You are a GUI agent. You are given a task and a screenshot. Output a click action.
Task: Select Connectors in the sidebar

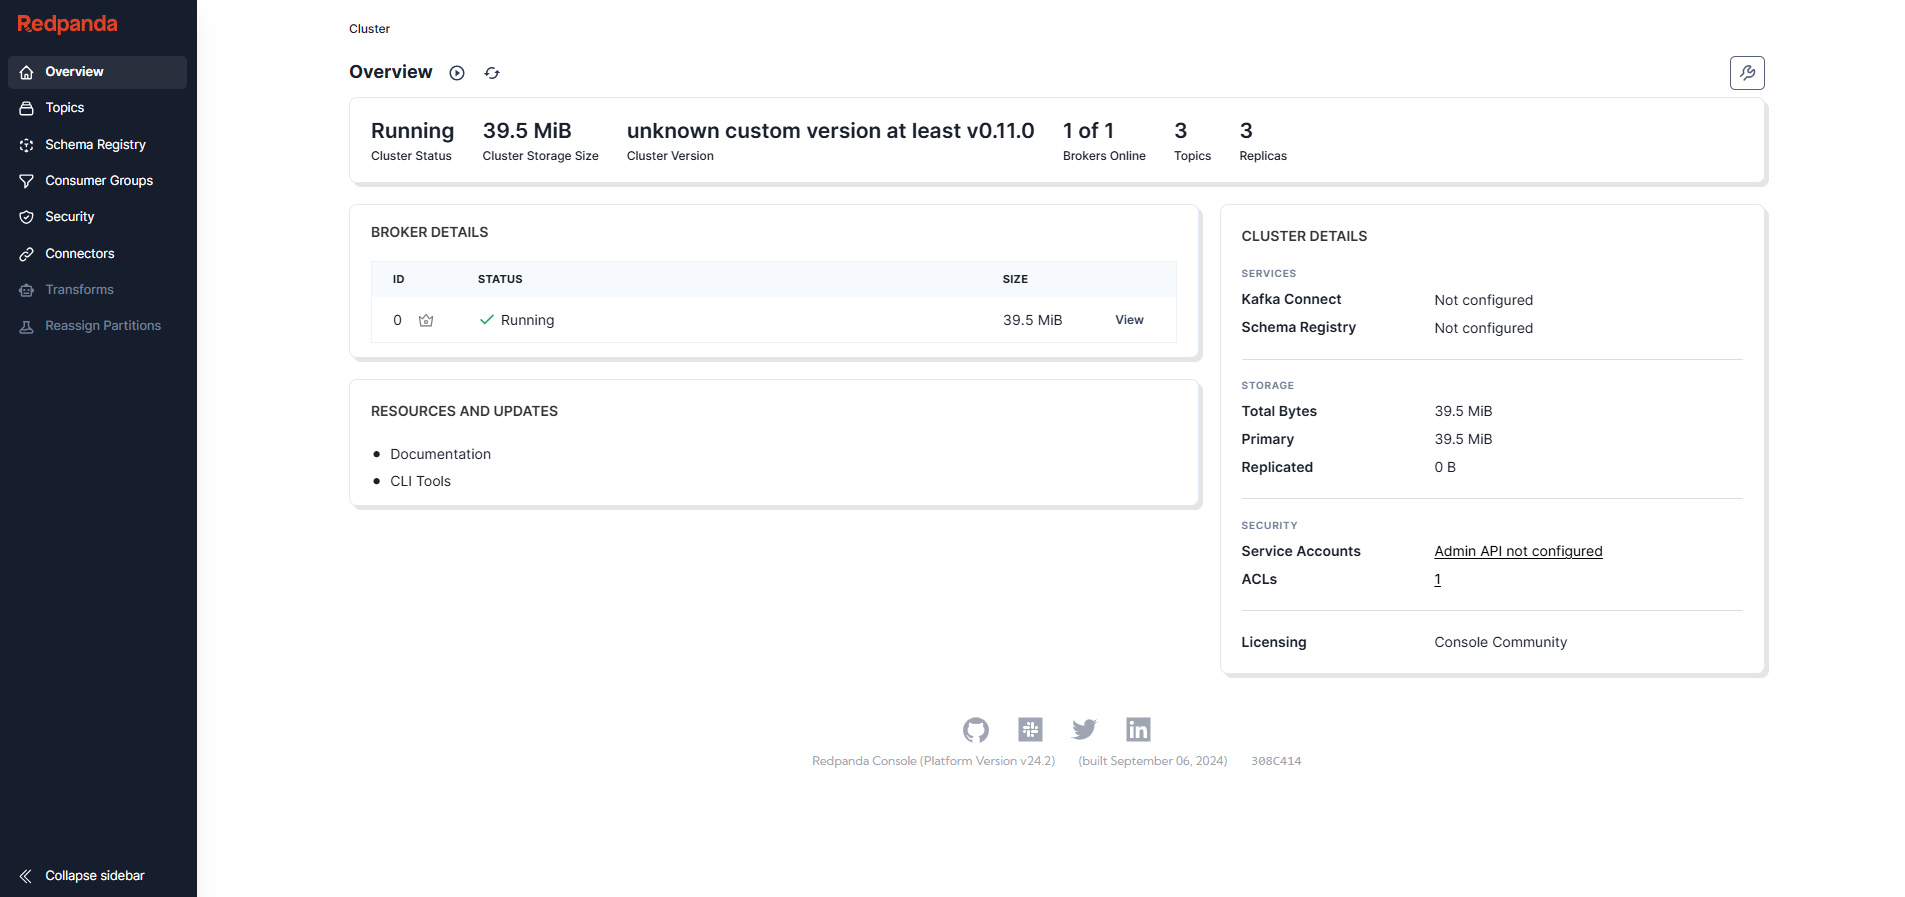click(x=79, y=254)
